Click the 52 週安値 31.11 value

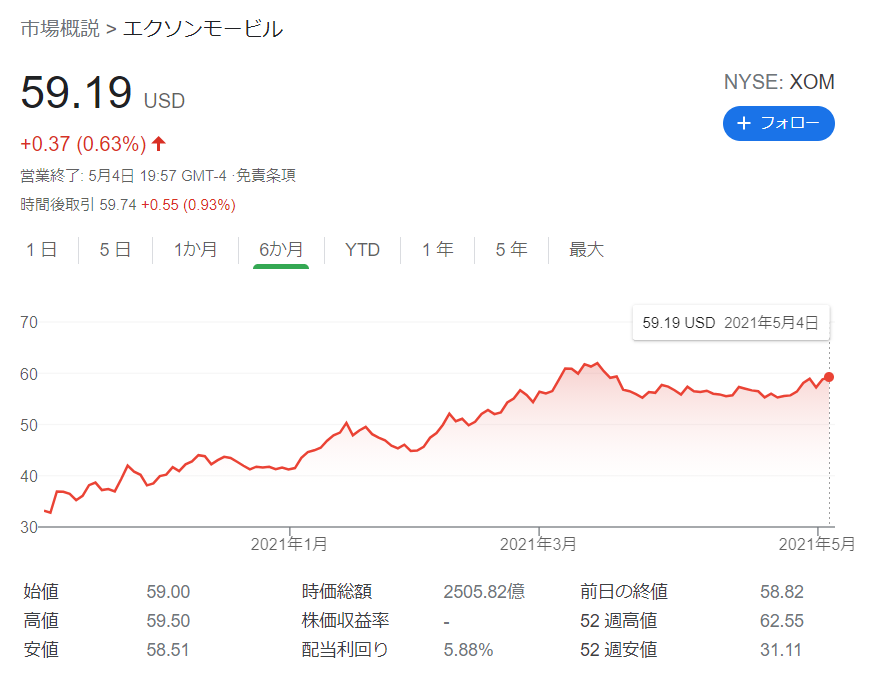pos(780,650)
